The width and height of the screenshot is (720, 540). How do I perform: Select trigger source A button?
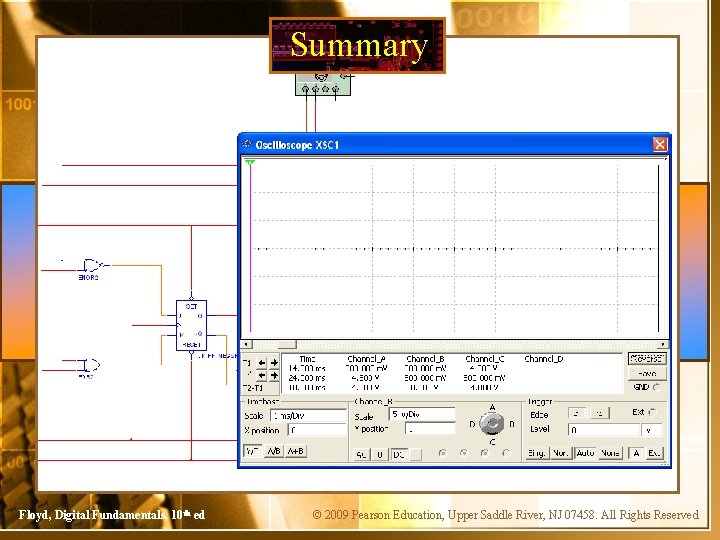coord(636,453)
